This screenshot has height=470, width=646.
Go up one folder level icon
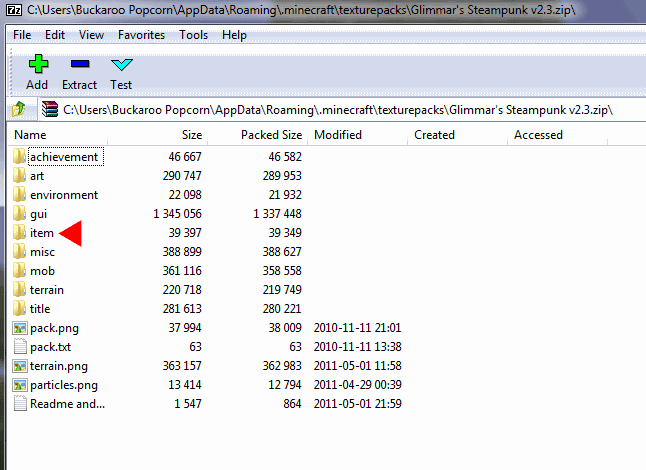(19, 110)
